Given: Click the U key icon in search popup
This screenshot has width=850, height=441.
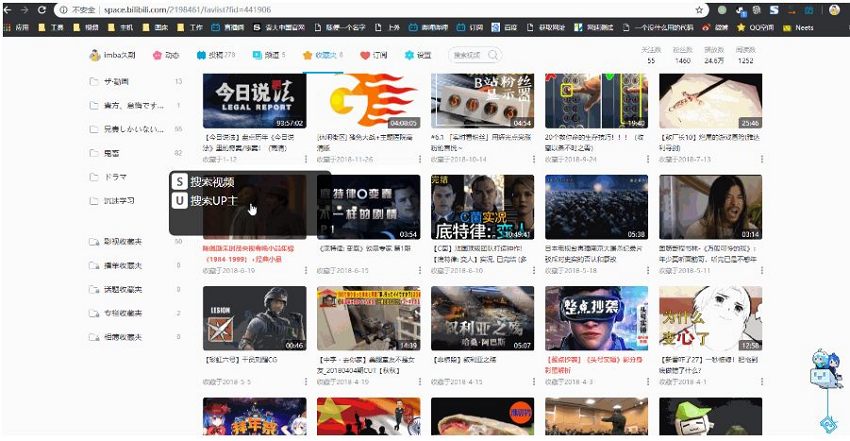Looking at the screenshot, I should (x=179, y=200).
